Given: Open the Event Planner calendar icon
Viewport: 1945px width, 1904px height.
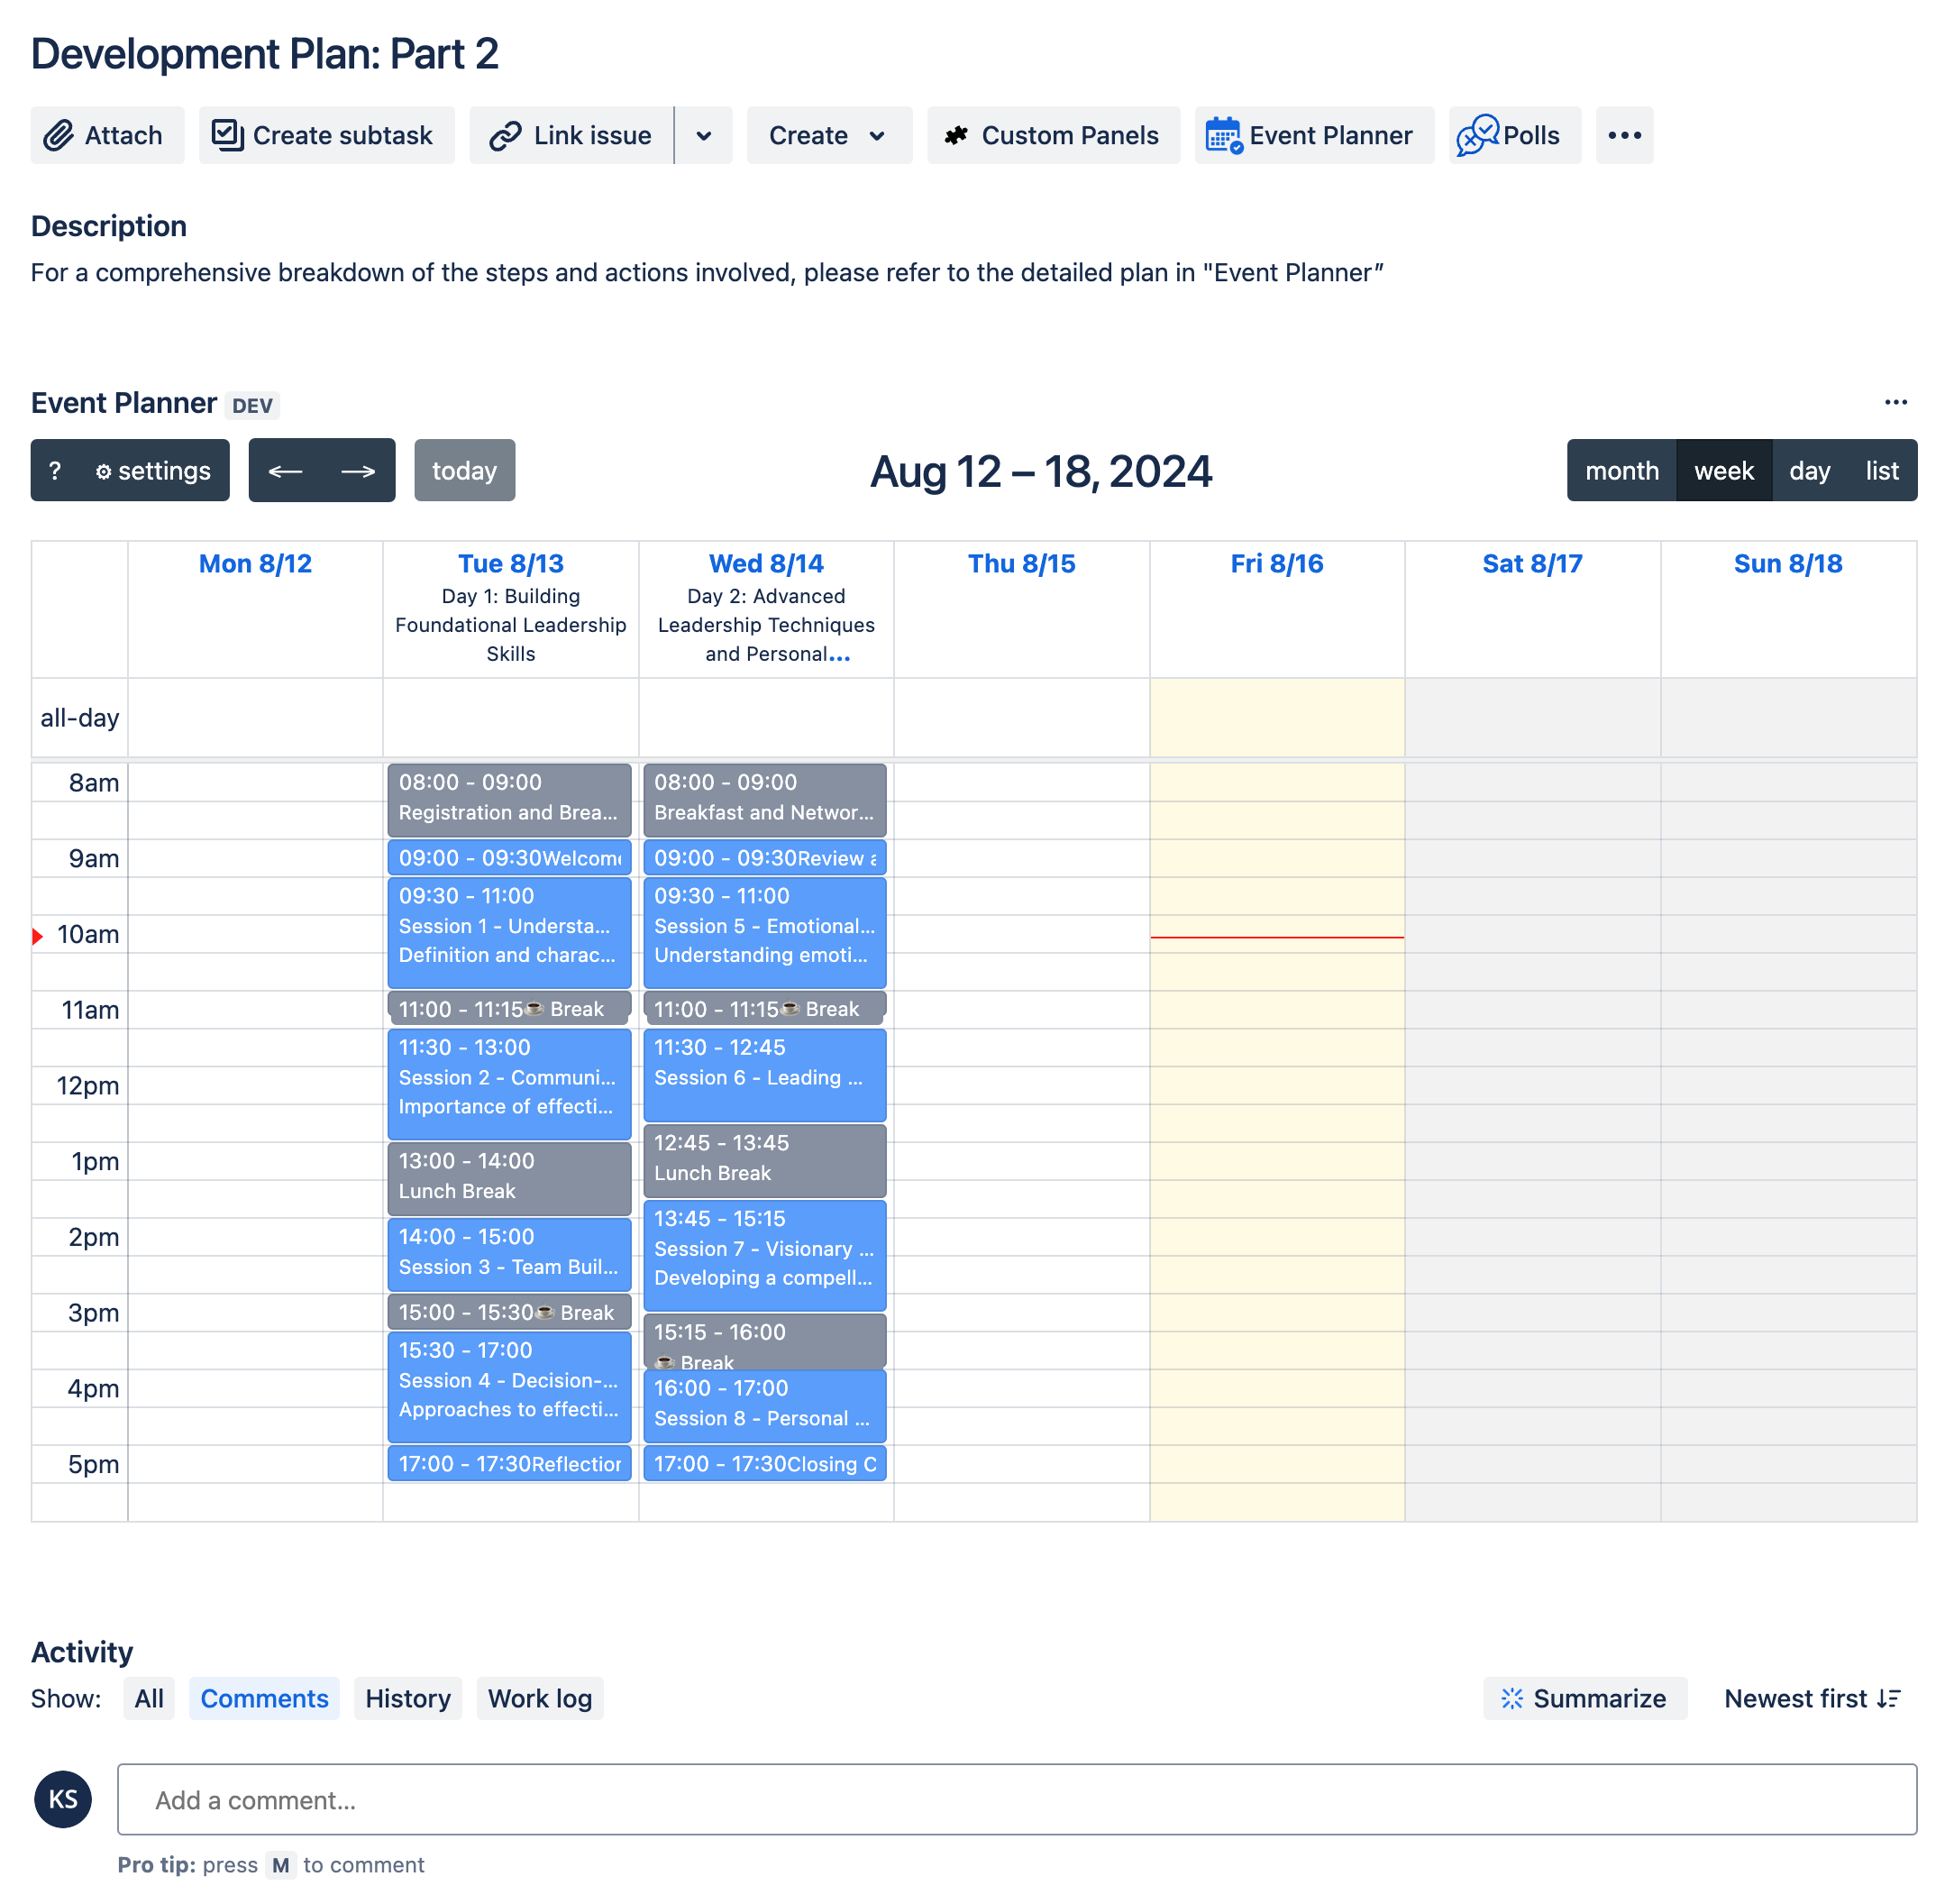Looking at the screenshot, I should (1222, 135).
